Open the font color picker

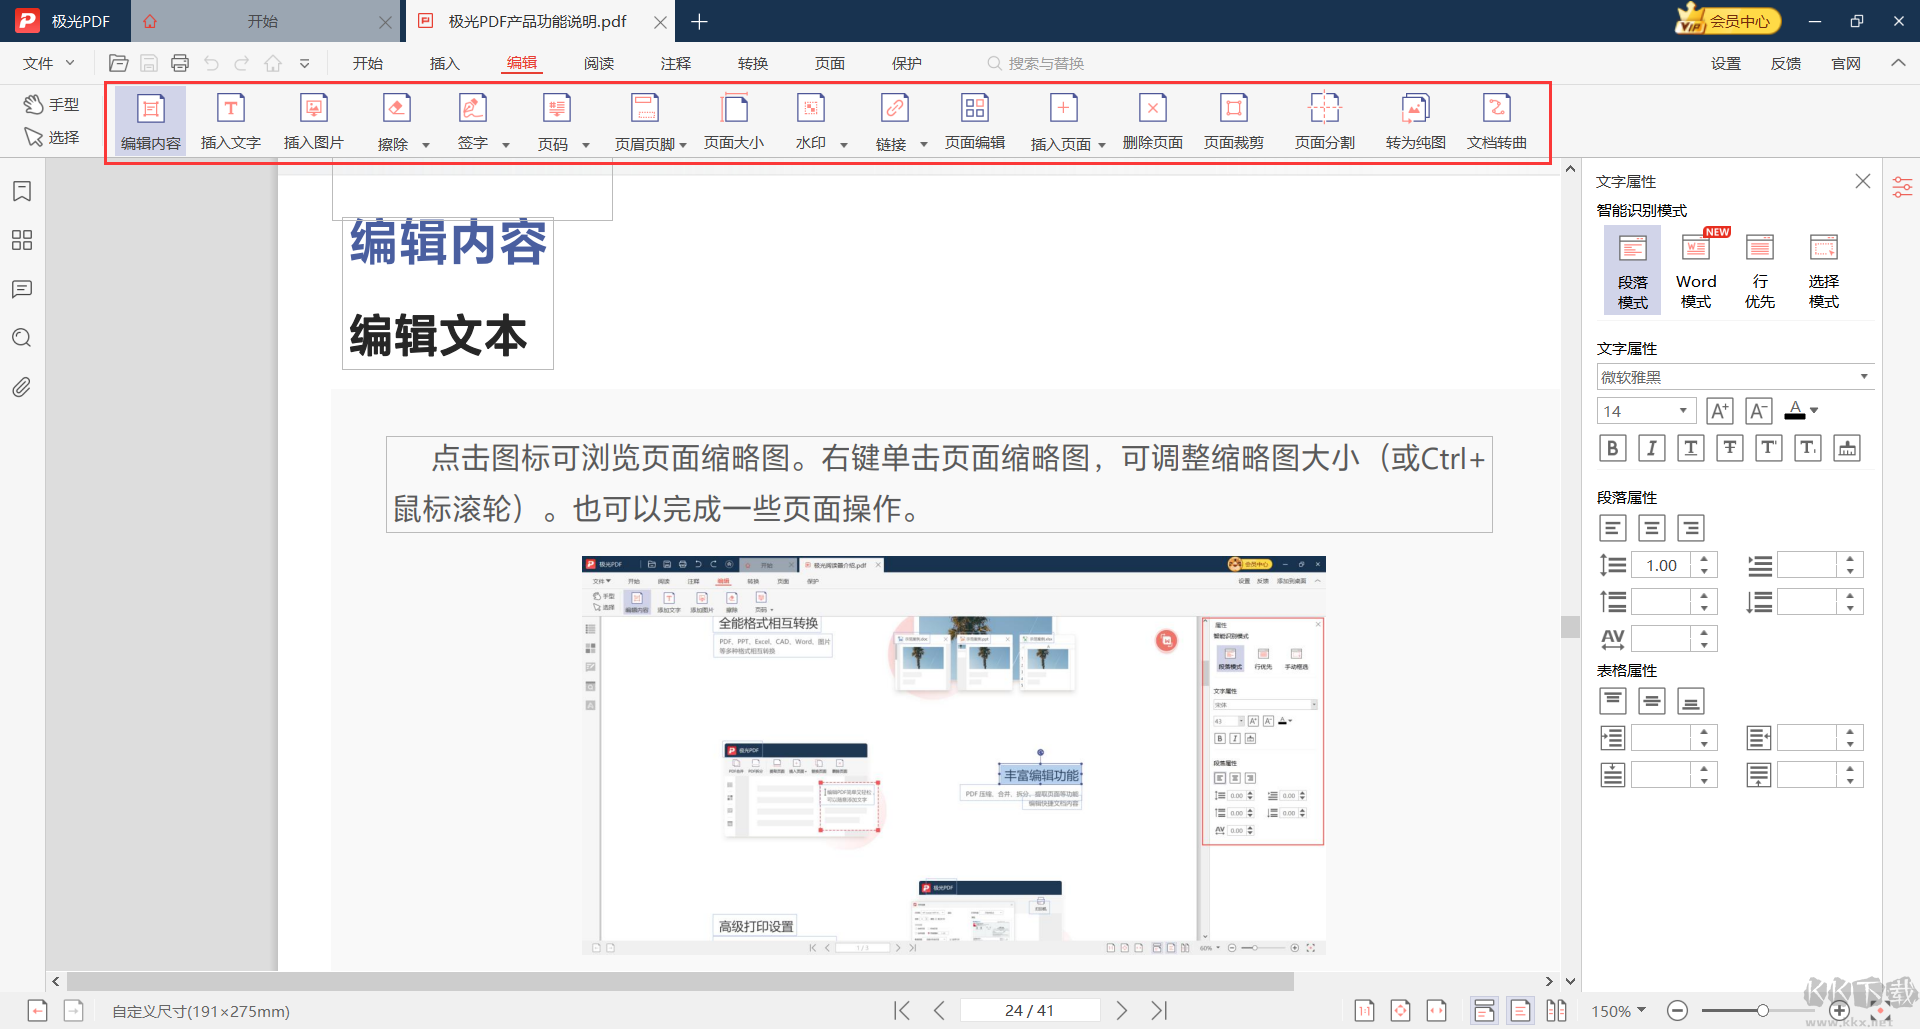tap(1802, 410)
